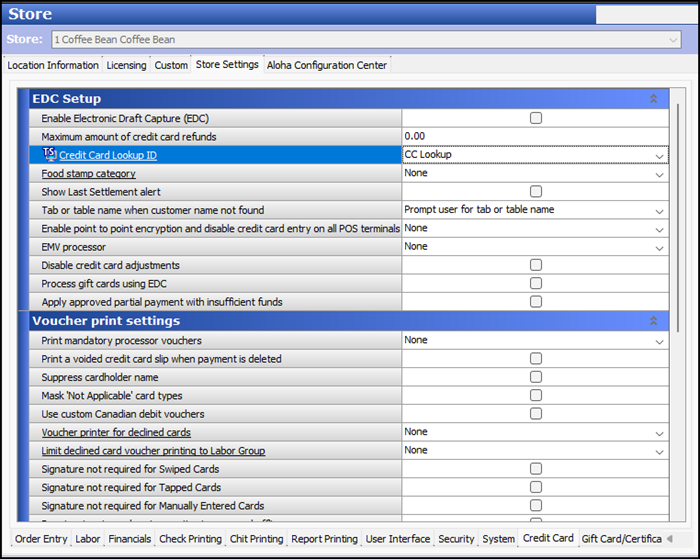Open the Chit Printing tab
This screenshot has height=559, width=700.
pyautogui.click(x=256, y=539)
